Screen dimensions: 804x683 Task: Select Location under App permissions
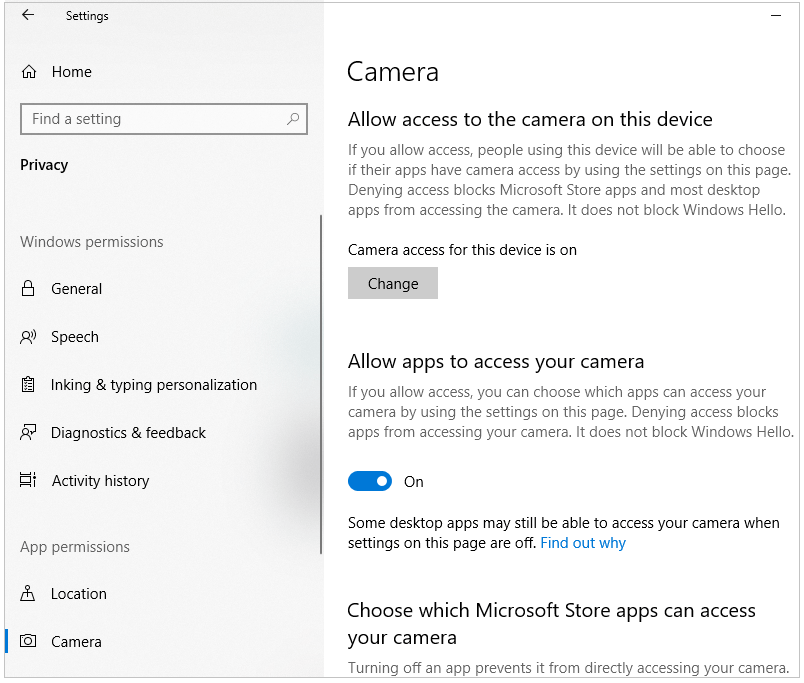click(80, 593)
